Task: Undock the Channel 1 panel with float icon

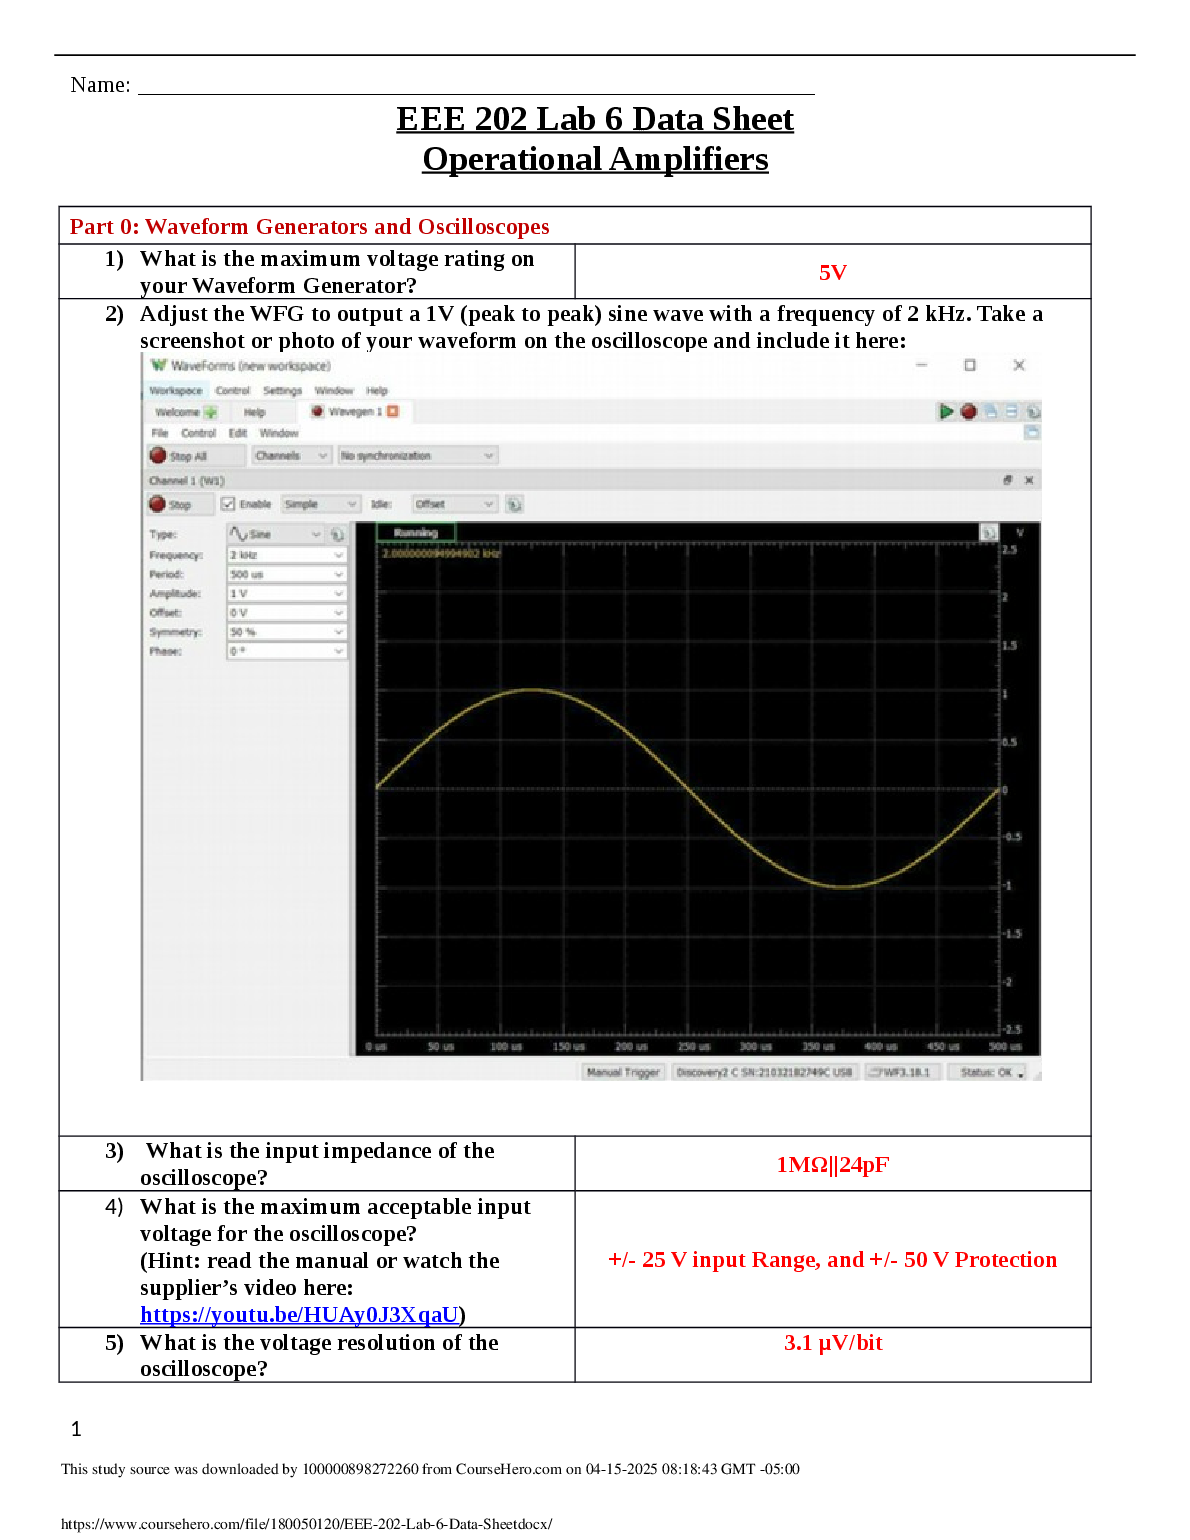Action: point(1007,481)
